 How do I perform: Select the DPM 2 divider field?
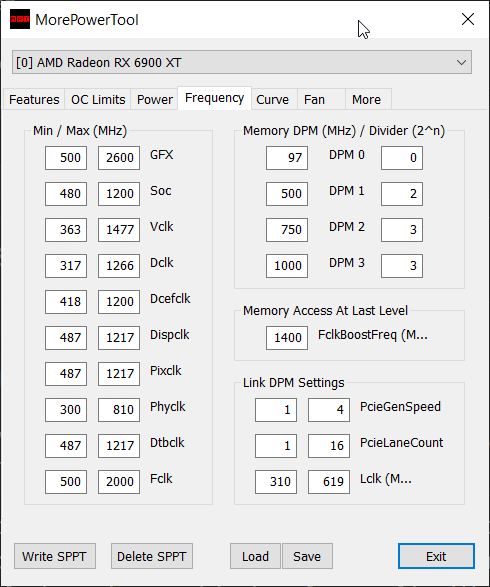[x=402, y=229]
